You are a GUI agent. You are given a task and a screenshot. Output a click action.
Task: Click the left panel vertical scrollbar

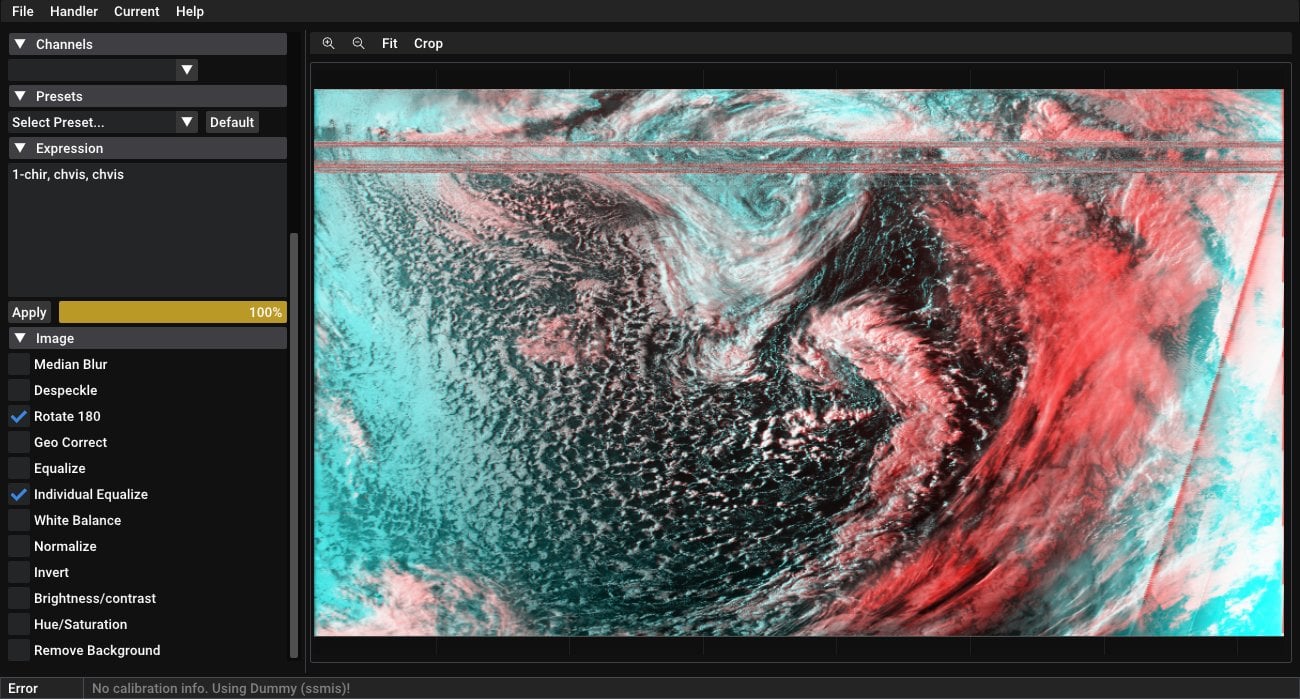293,445
